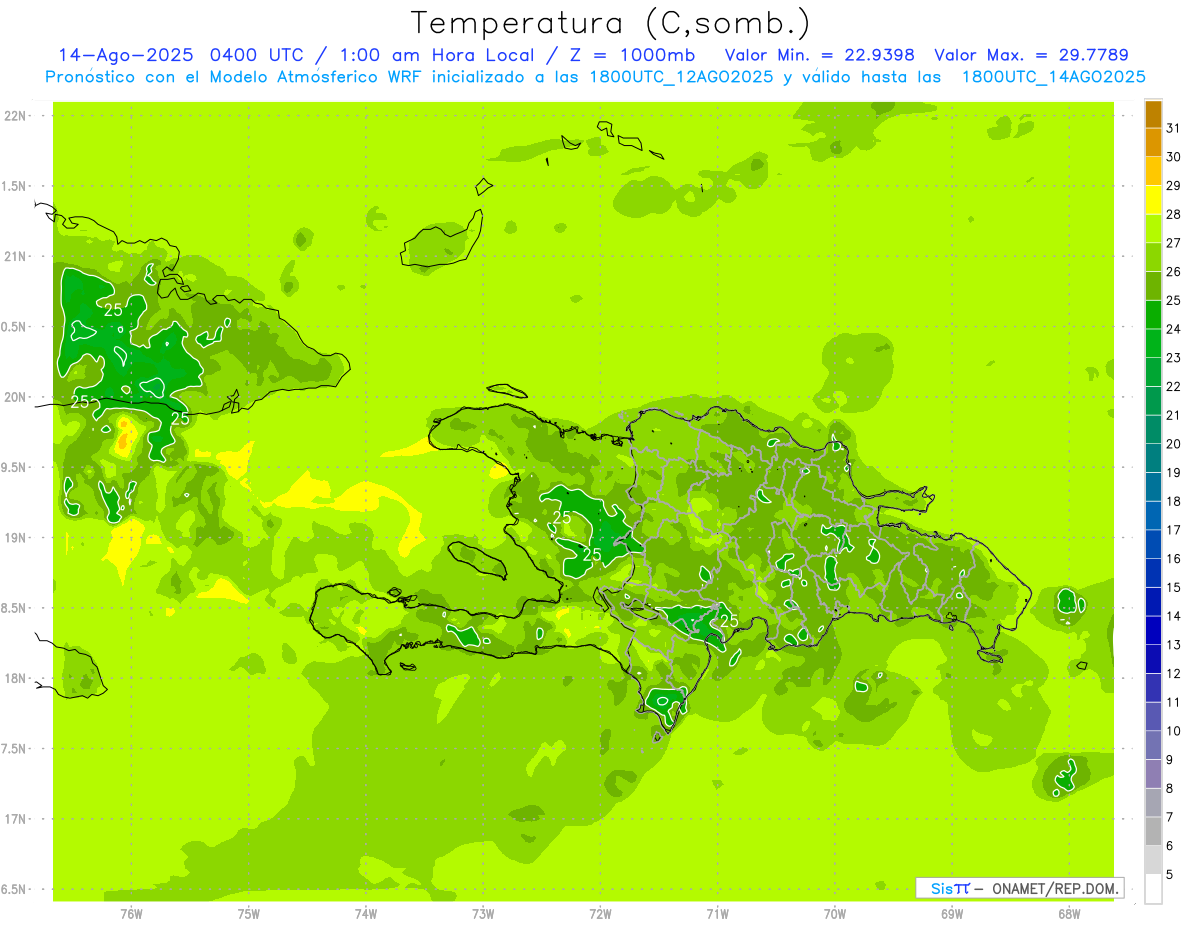1200x927 pixels.
Task: Click colorbar label '25'
Action: point(1174,300)
